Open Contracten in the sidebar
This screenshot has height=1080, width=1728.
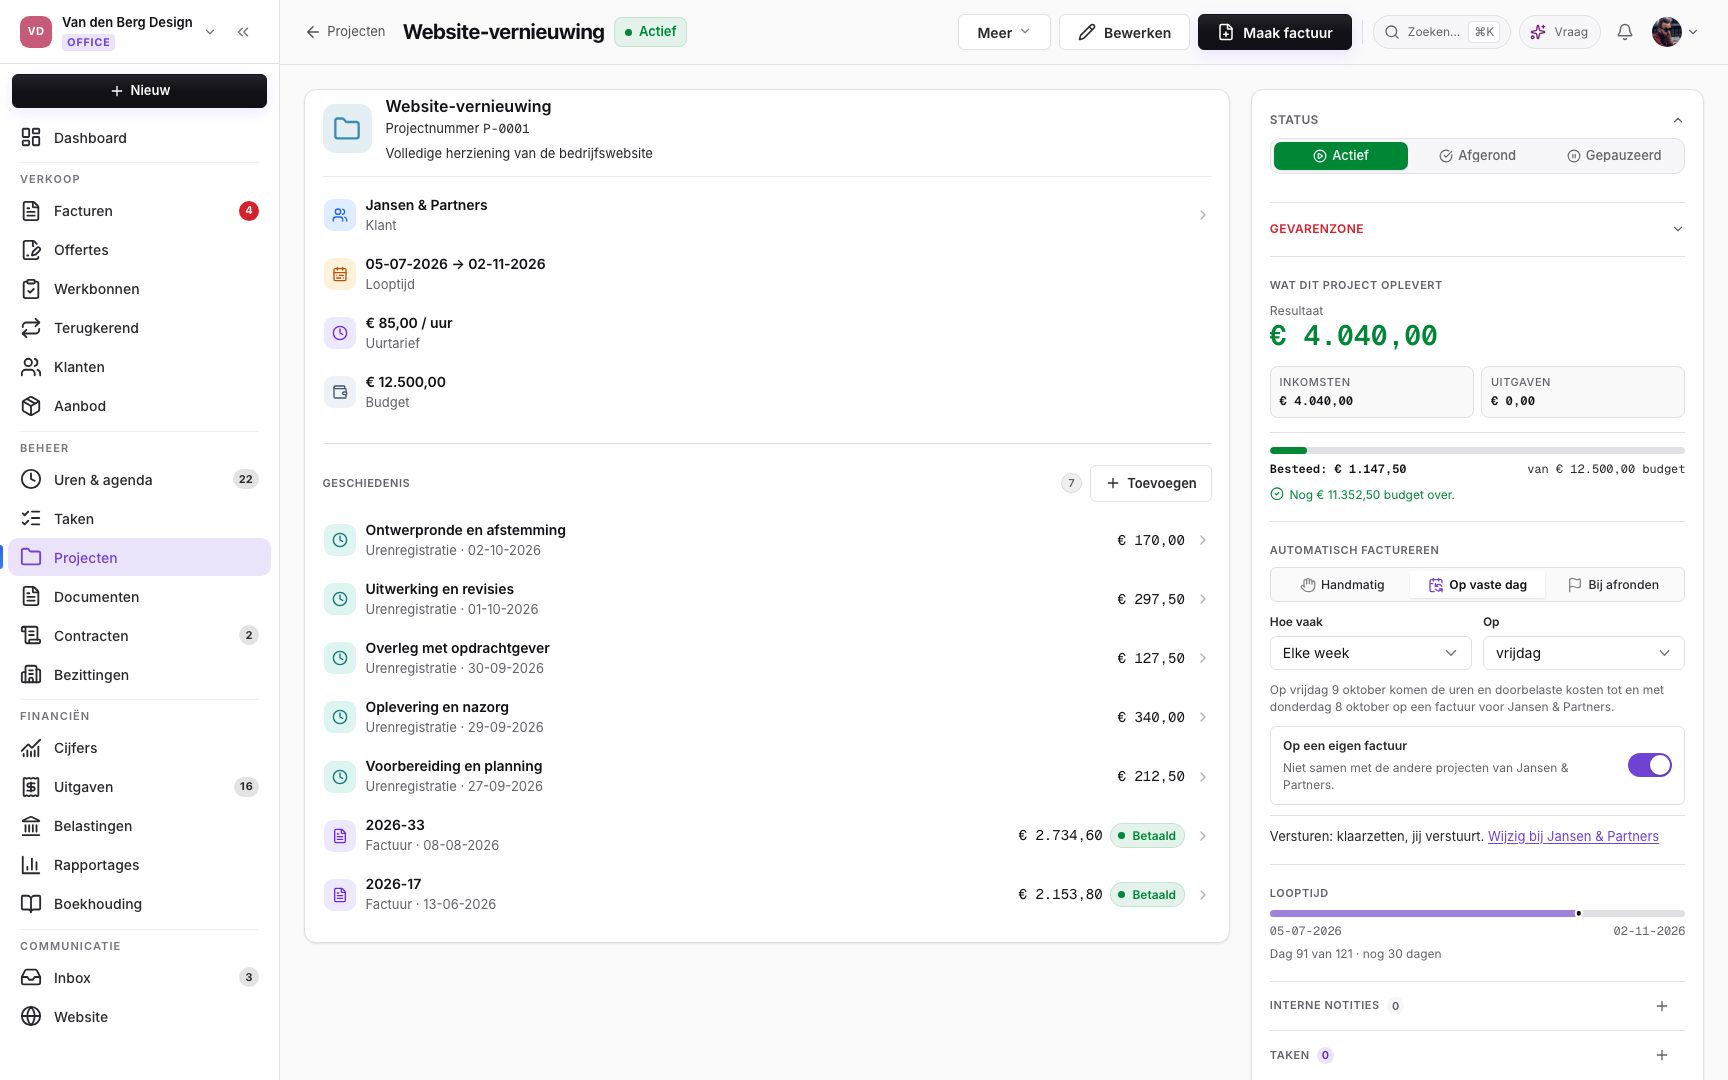tap(140, 636)
